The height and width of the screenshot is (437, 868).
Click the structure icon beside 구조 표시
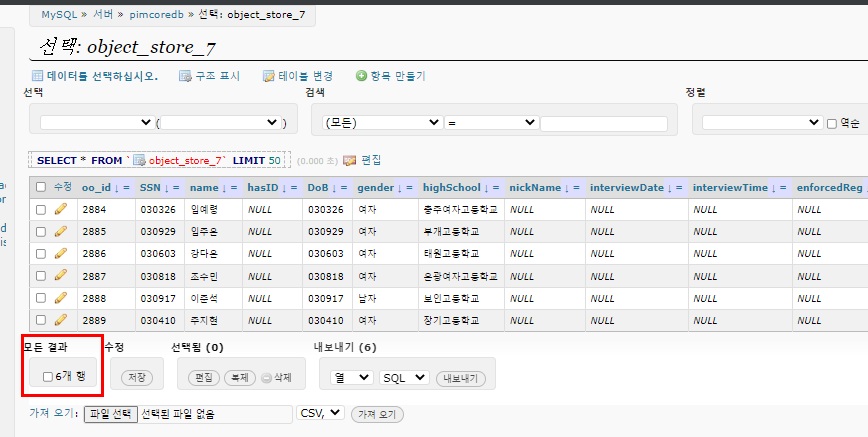click(185, 76)
